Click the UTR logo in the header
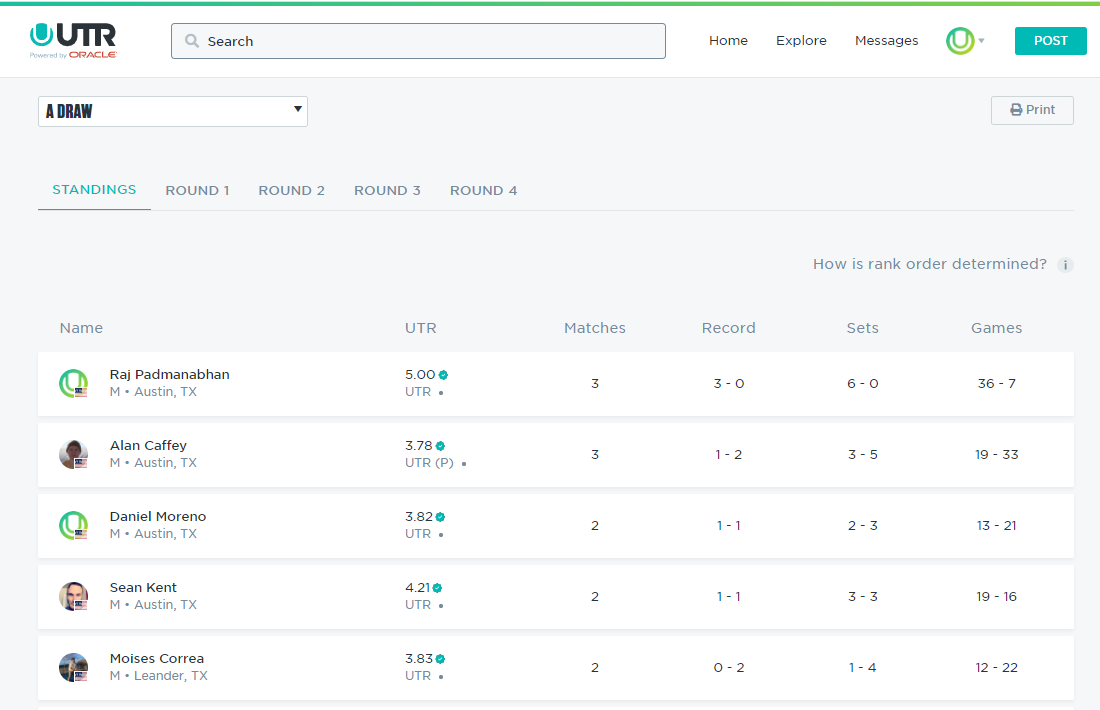 73,40
